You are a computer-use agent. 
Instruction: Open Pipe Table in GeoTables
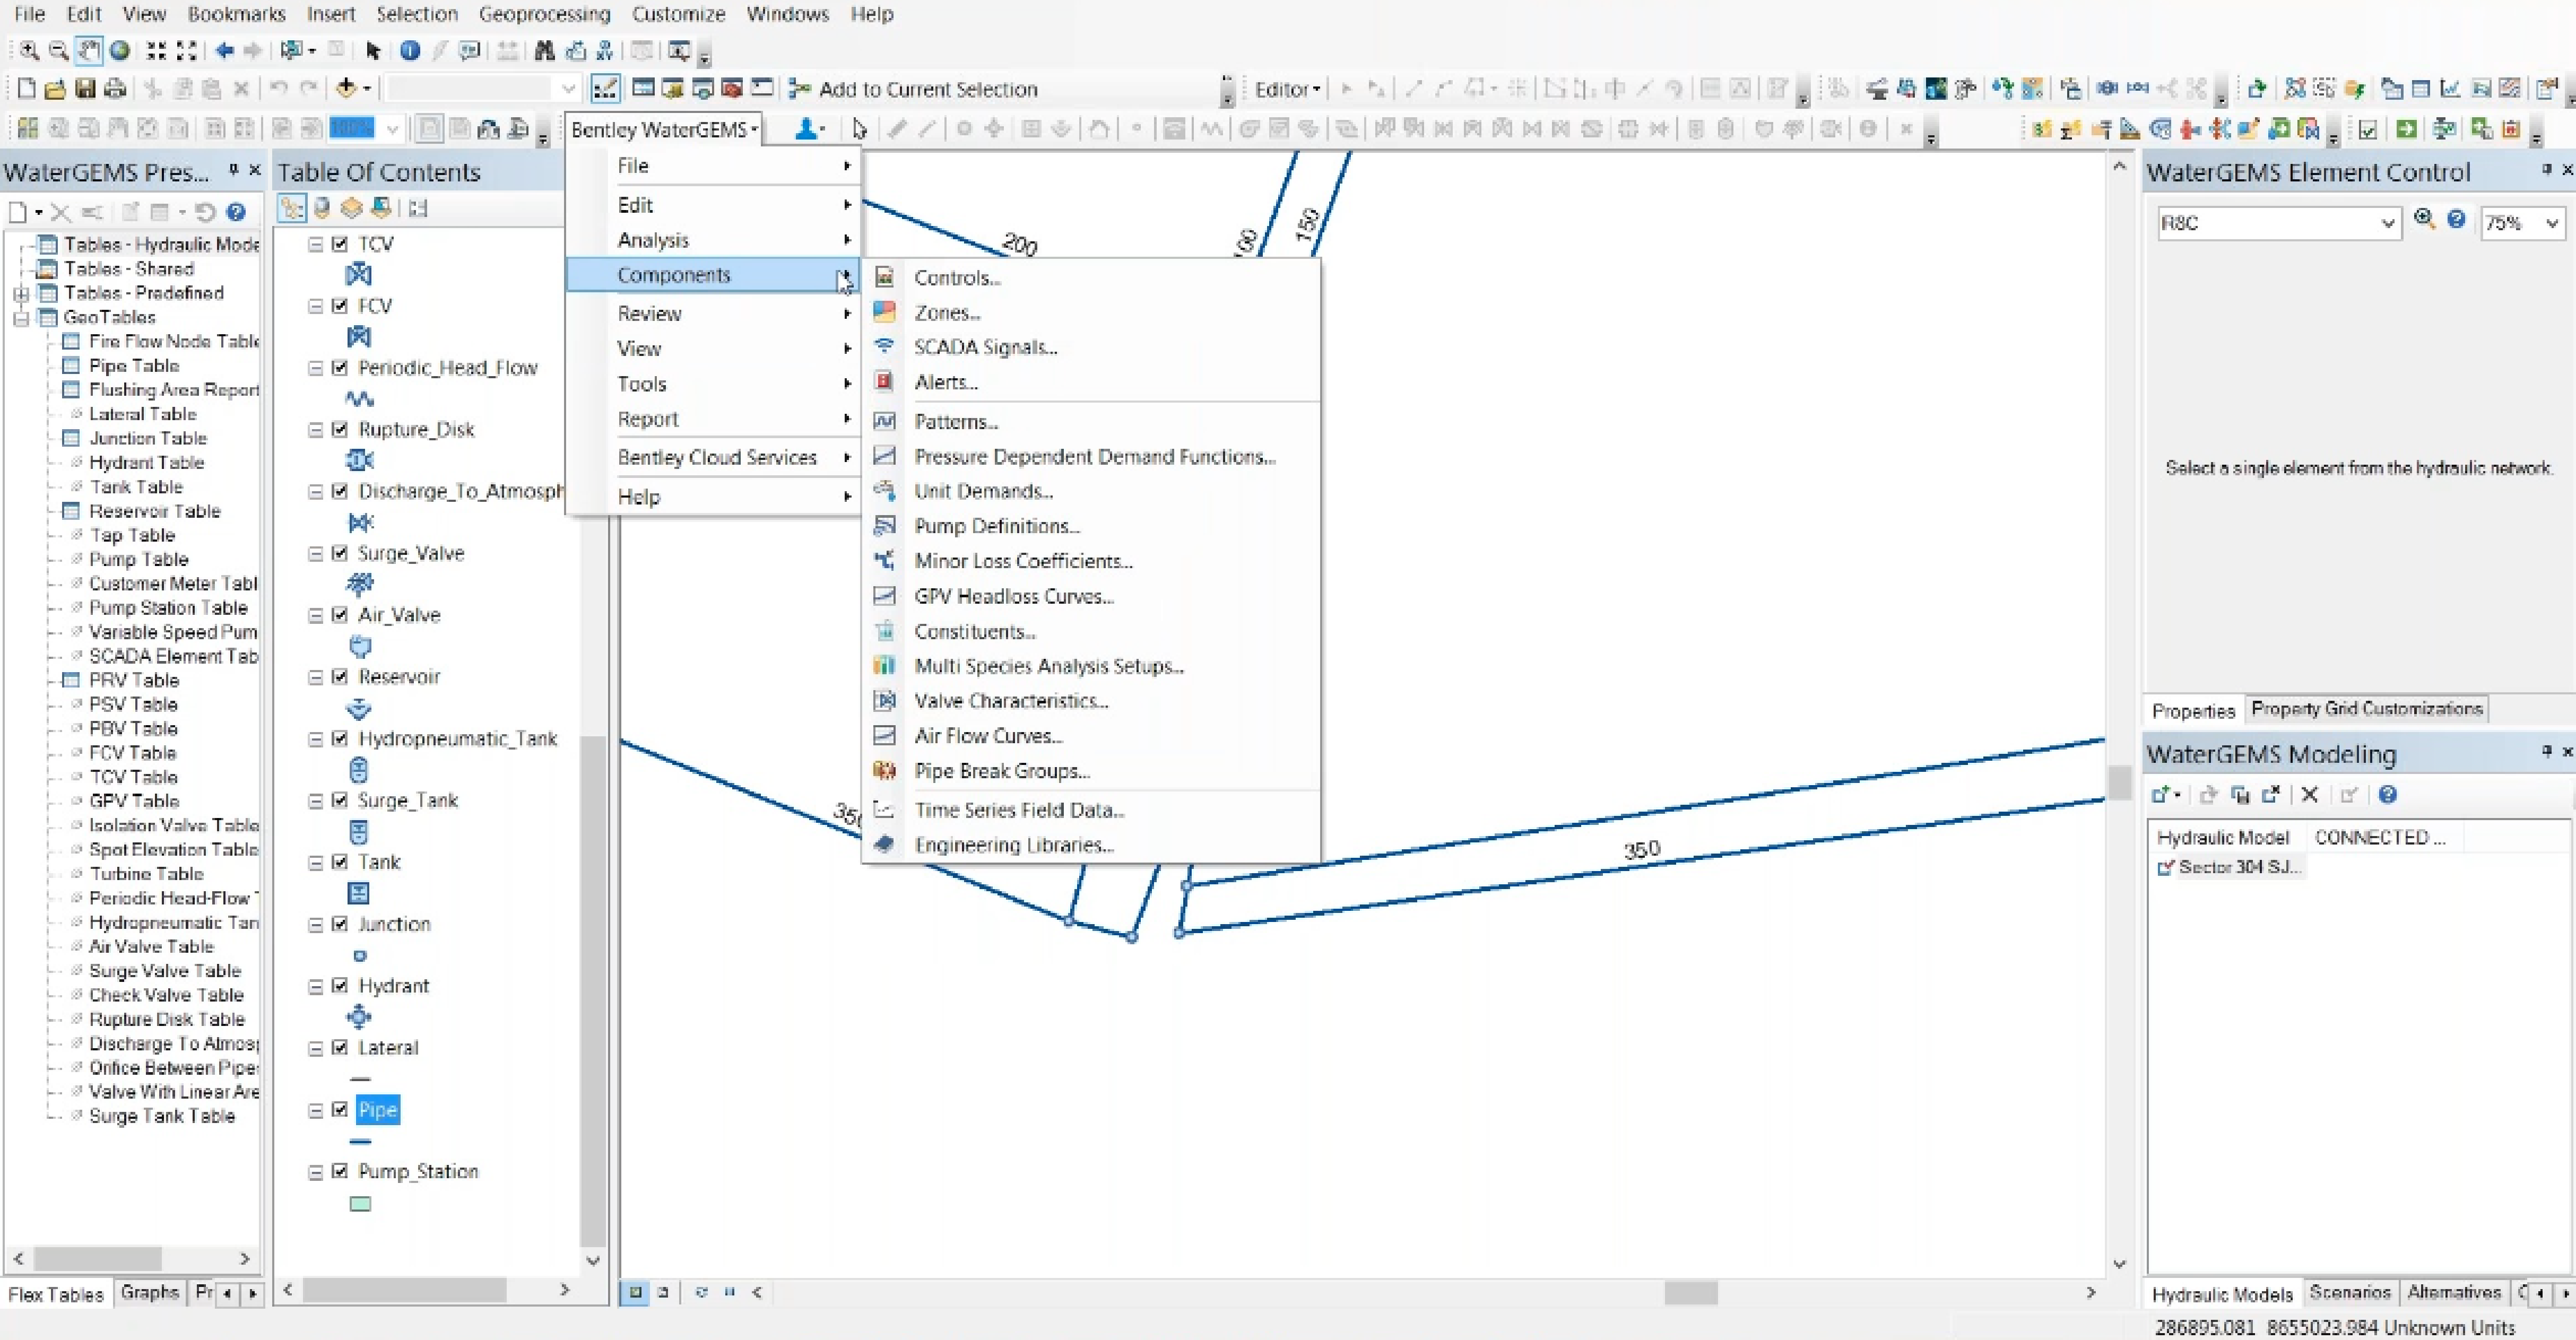[x=134, y=366]
